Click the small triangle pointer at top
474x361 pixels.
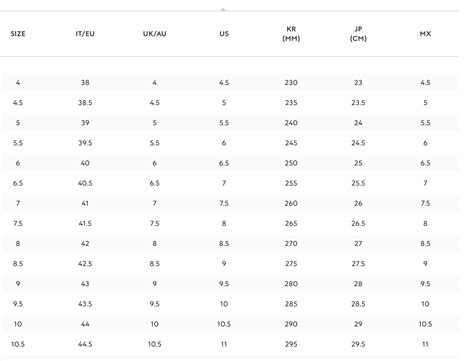223,10
